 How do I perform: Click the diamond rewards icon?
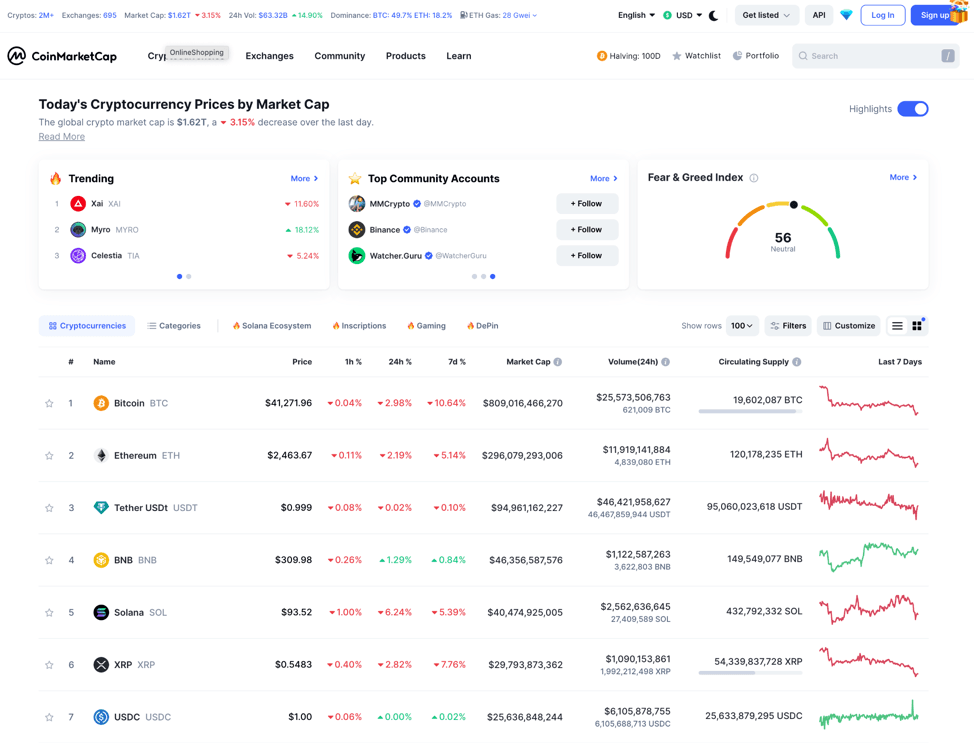(846, 16)
